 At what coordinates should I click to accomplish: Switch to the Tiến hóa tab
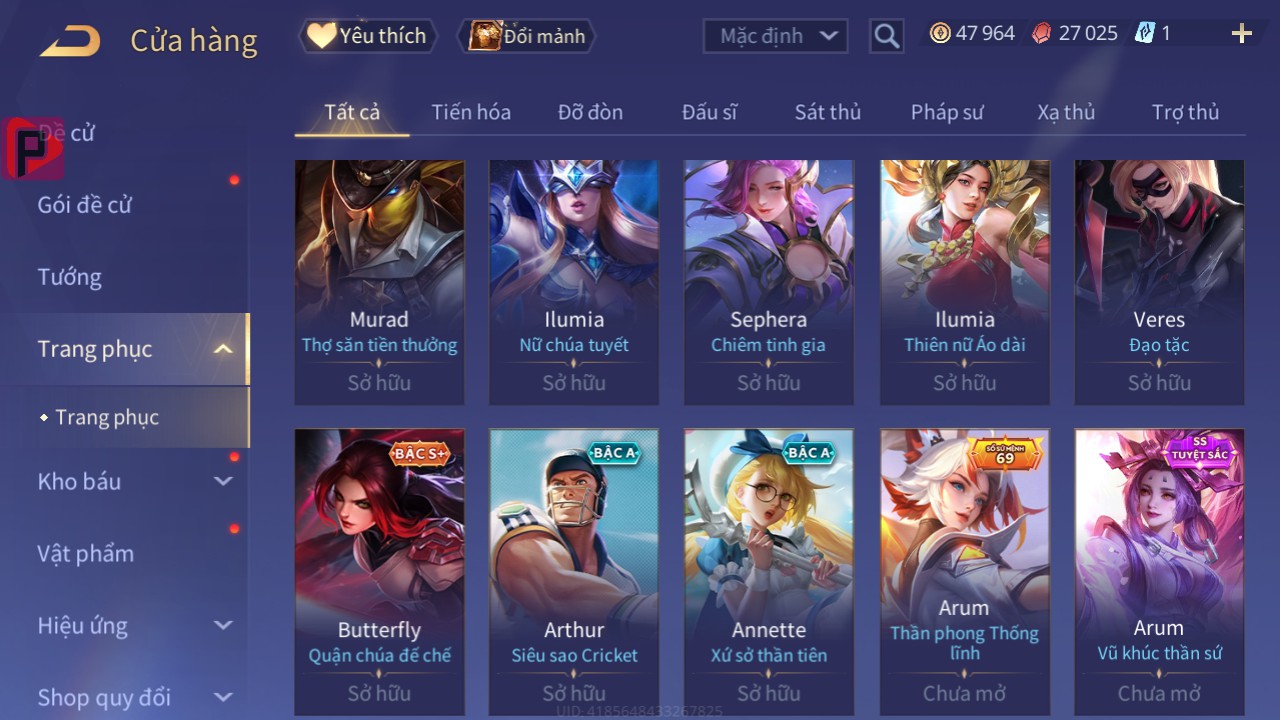tap(471, 112)
